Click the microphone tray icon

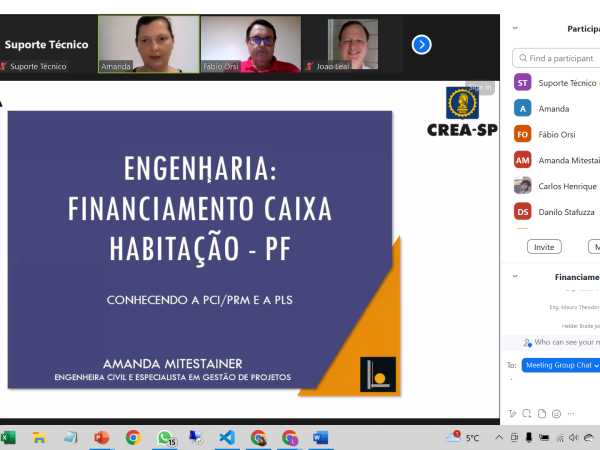[529, 437]
